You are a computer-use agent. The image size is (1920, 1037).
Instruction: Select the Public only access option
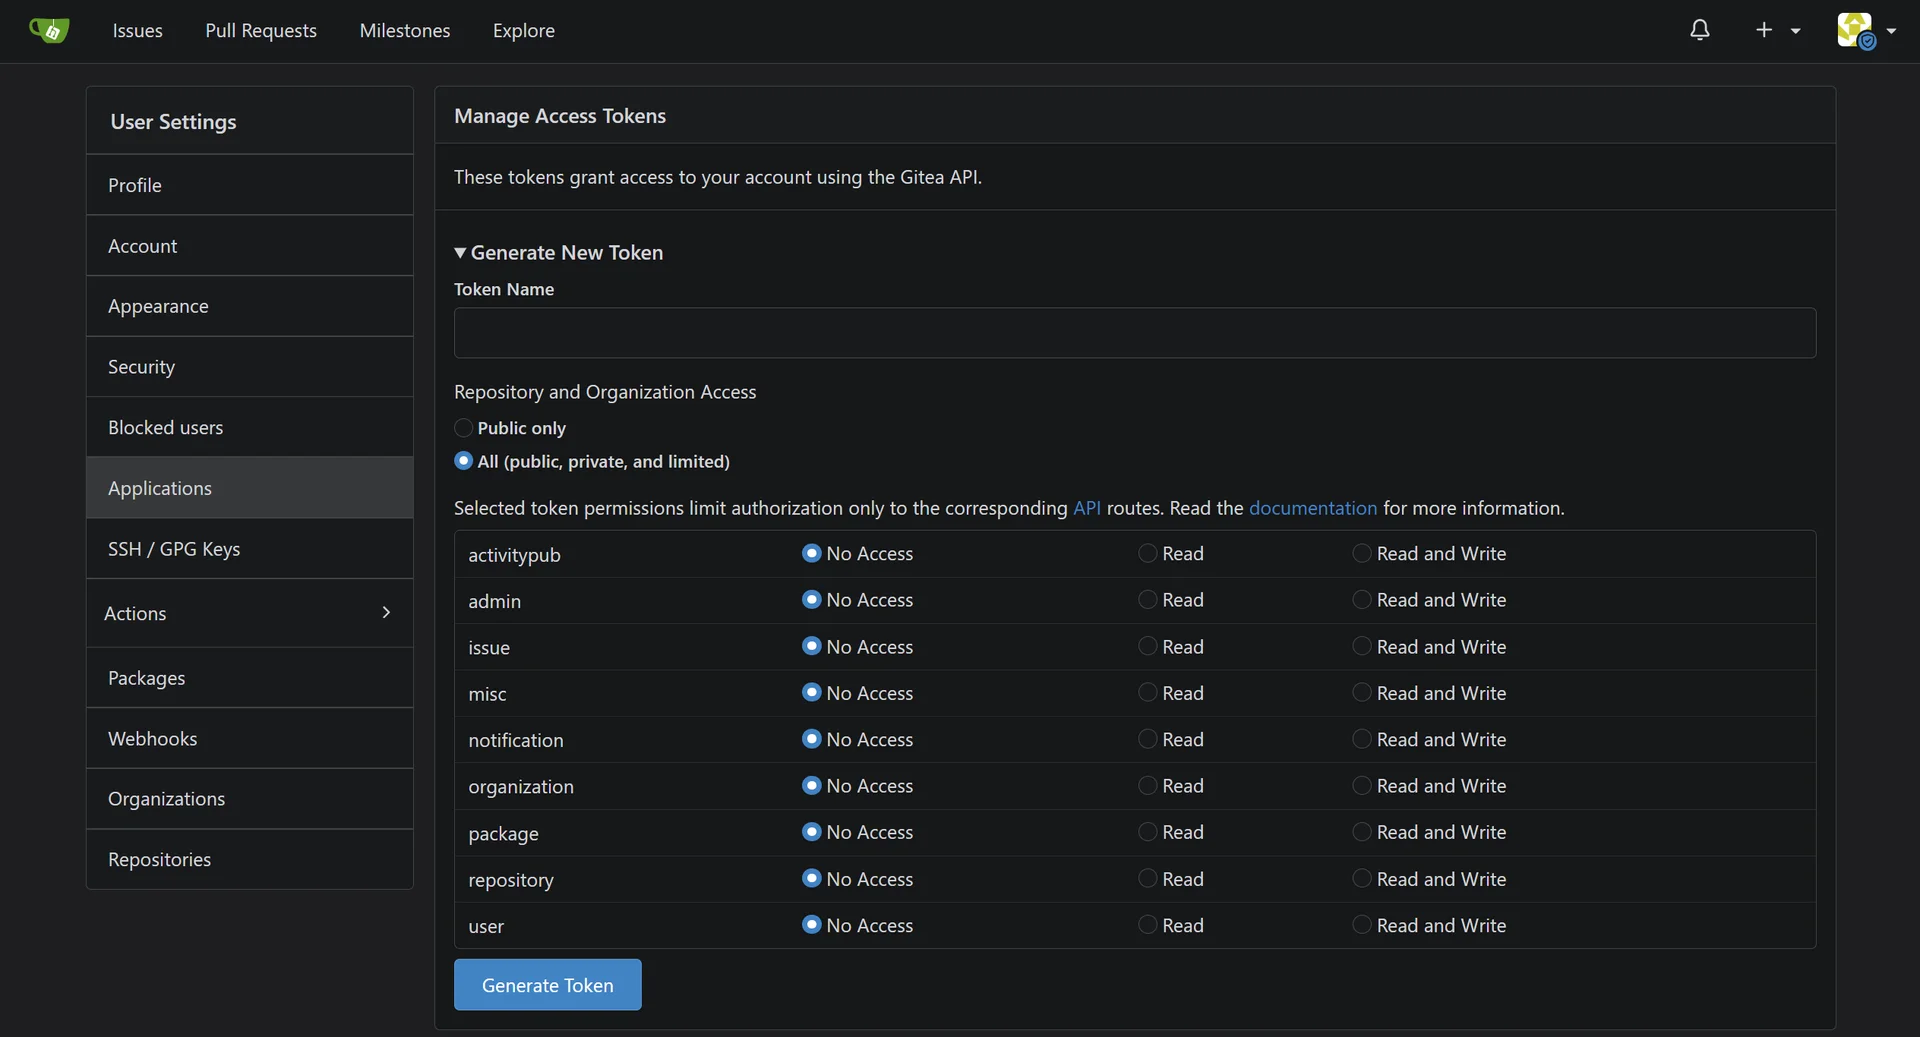(463, 428)
